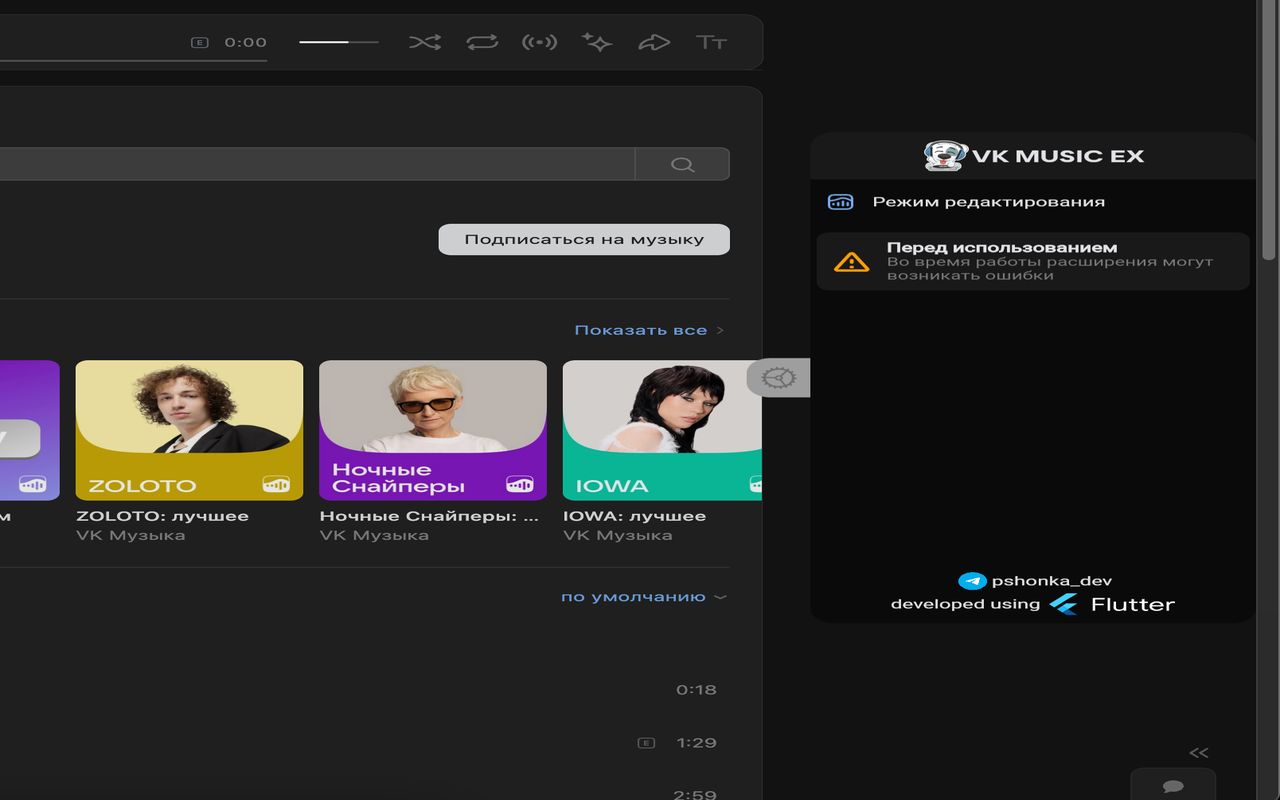Click the track progress bar
The width and height of the screenshot is (1280, 800).
tap(133, 61)
